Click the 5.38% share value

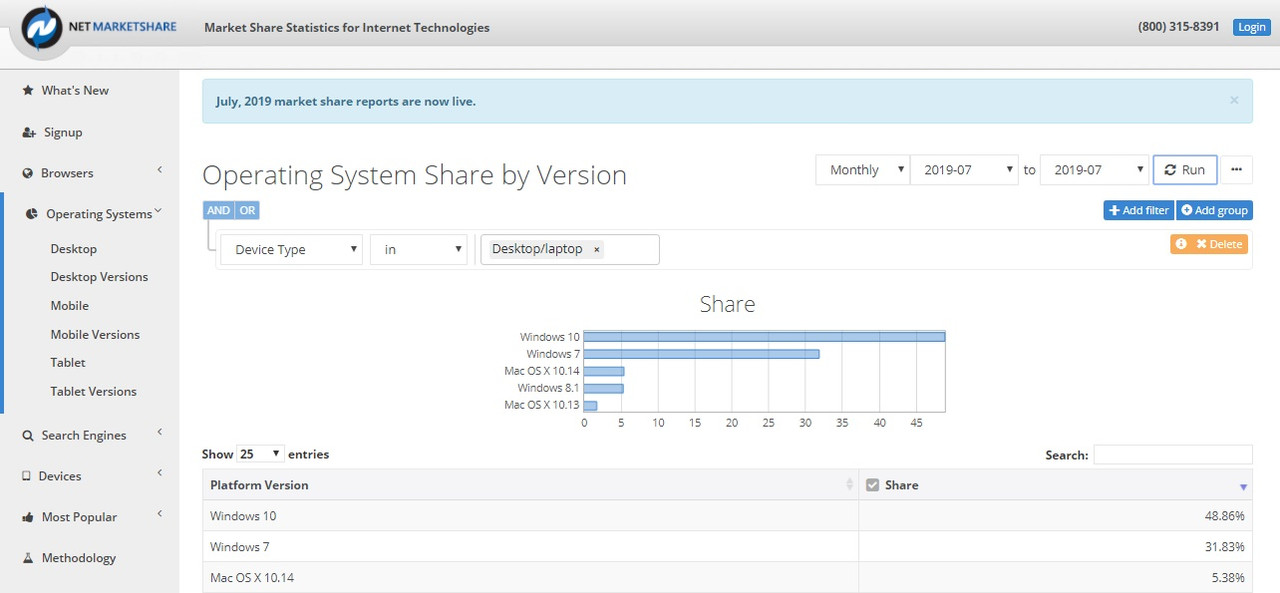tap(1229, 578)
